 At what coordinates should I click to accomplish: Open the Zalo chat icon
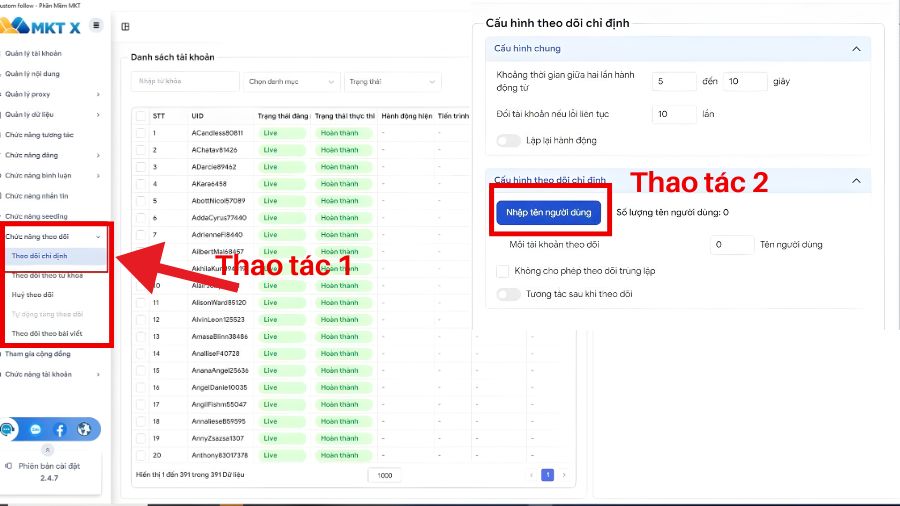36,429
